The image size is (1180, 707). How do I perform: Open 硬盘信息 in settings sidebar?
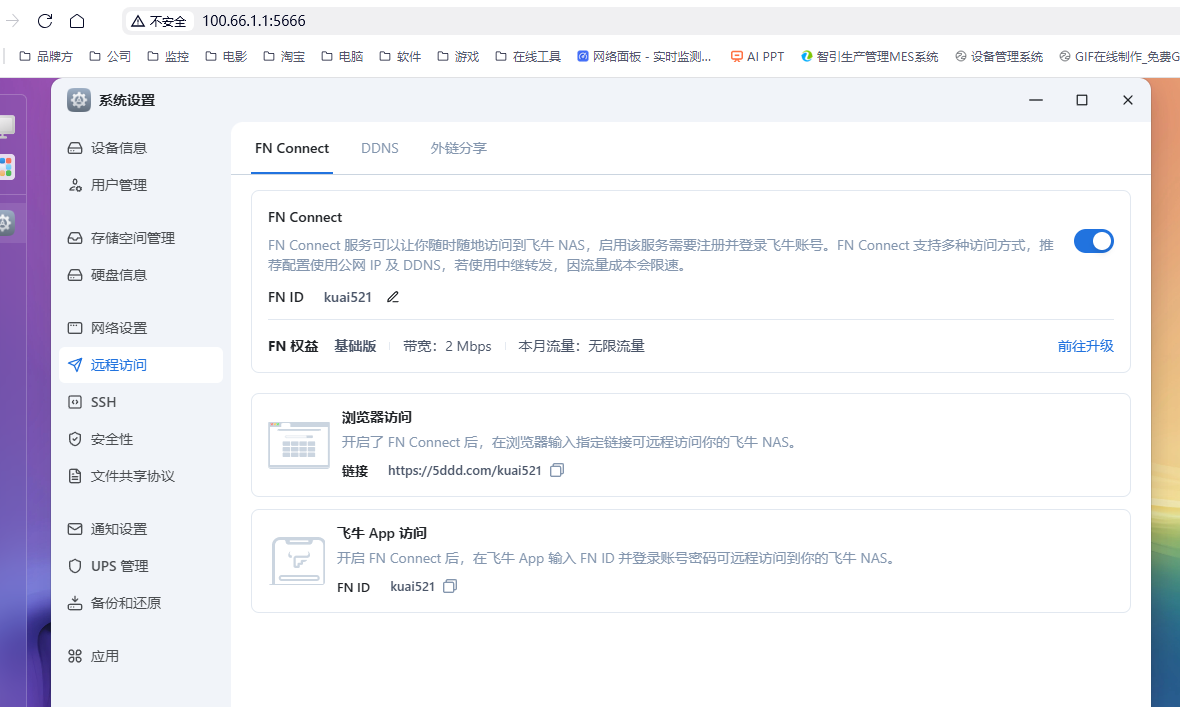pos(141,275)
